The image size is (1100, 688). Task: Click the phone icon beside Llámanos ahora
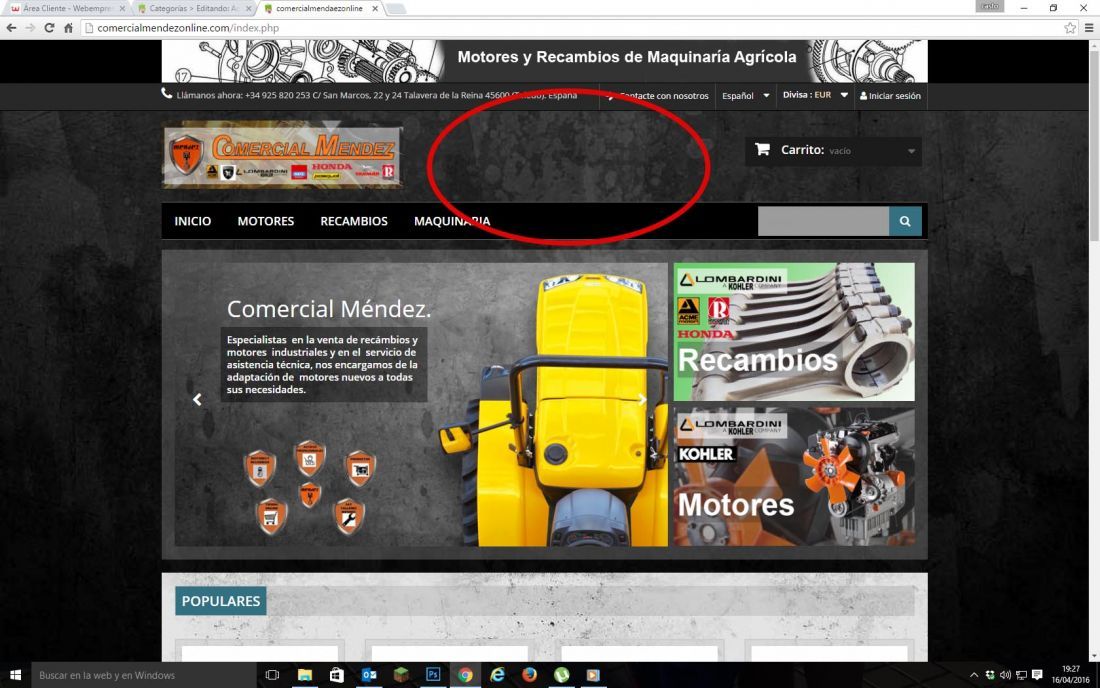(x=166, y=93)
